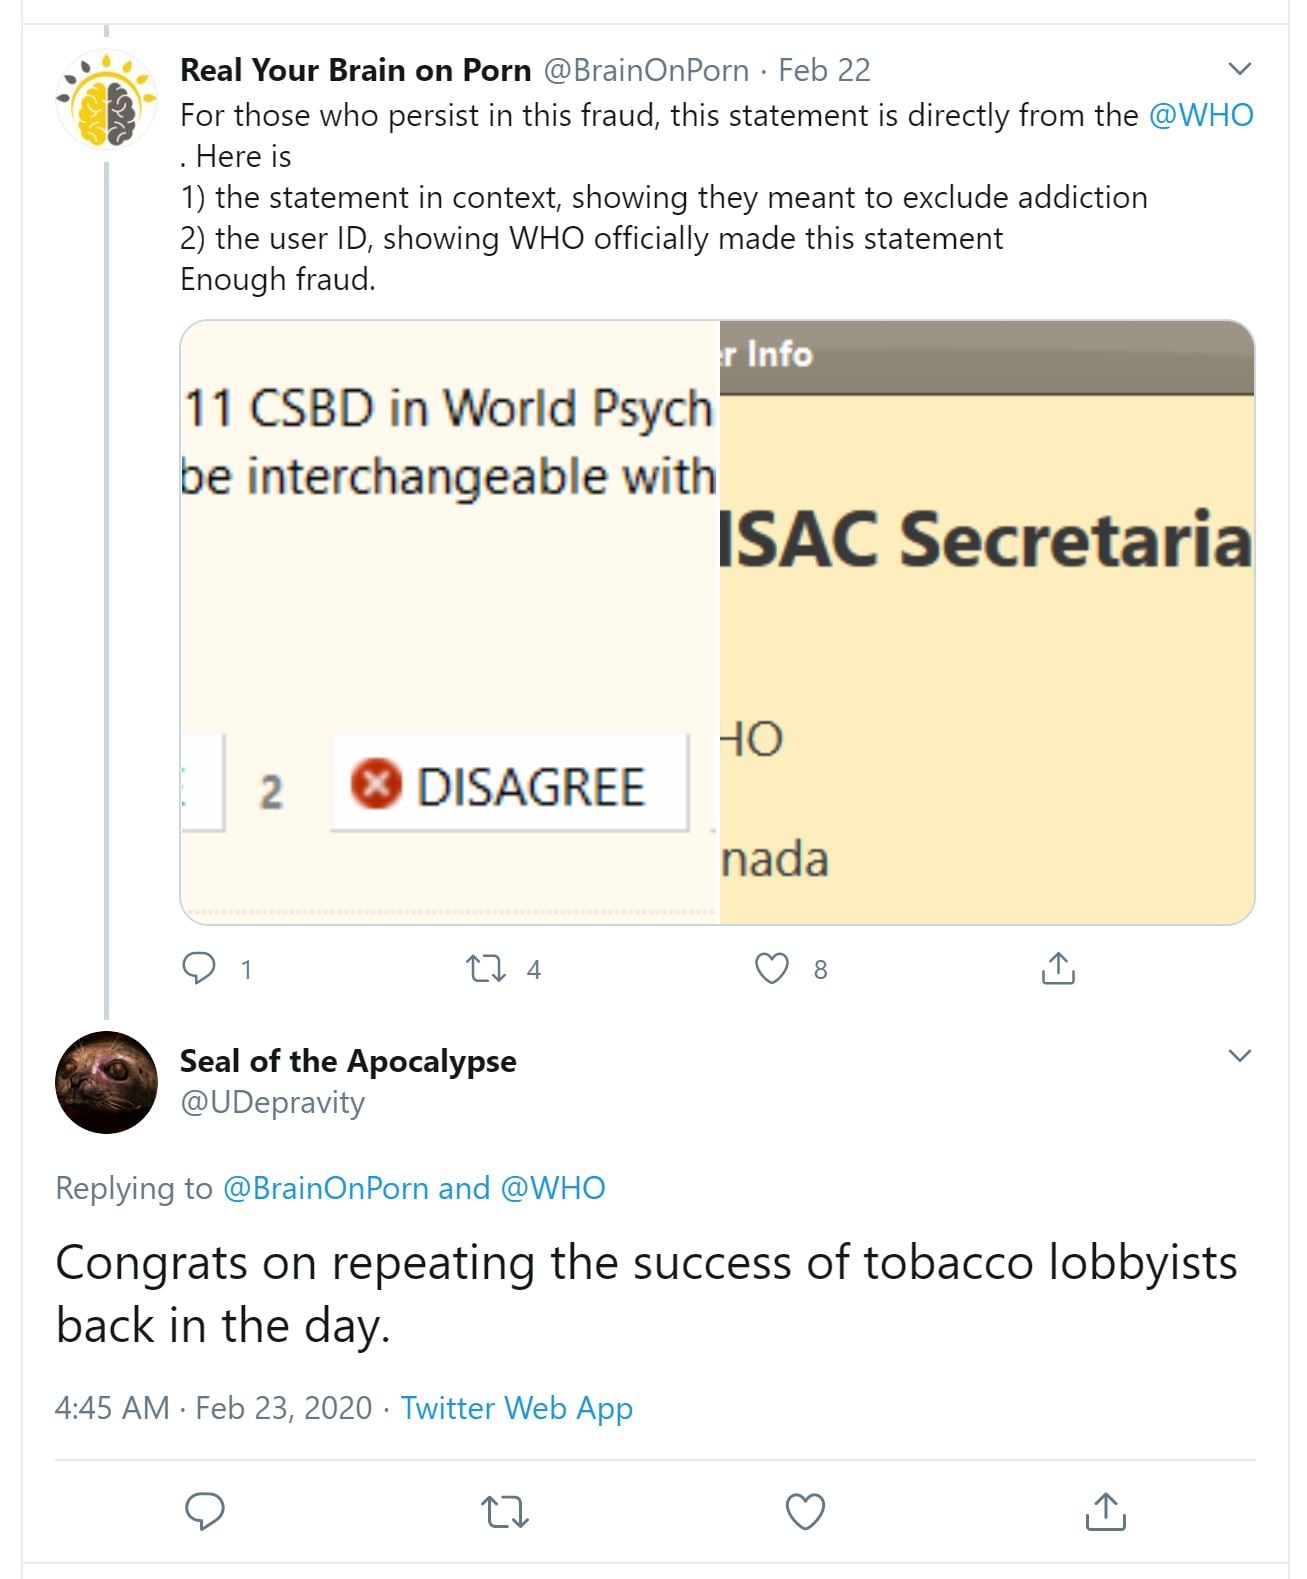Screen dimensions: 1307x1579
Task: Open the Feb 22 tweet timestamp
Action: [x=824, y=70]
